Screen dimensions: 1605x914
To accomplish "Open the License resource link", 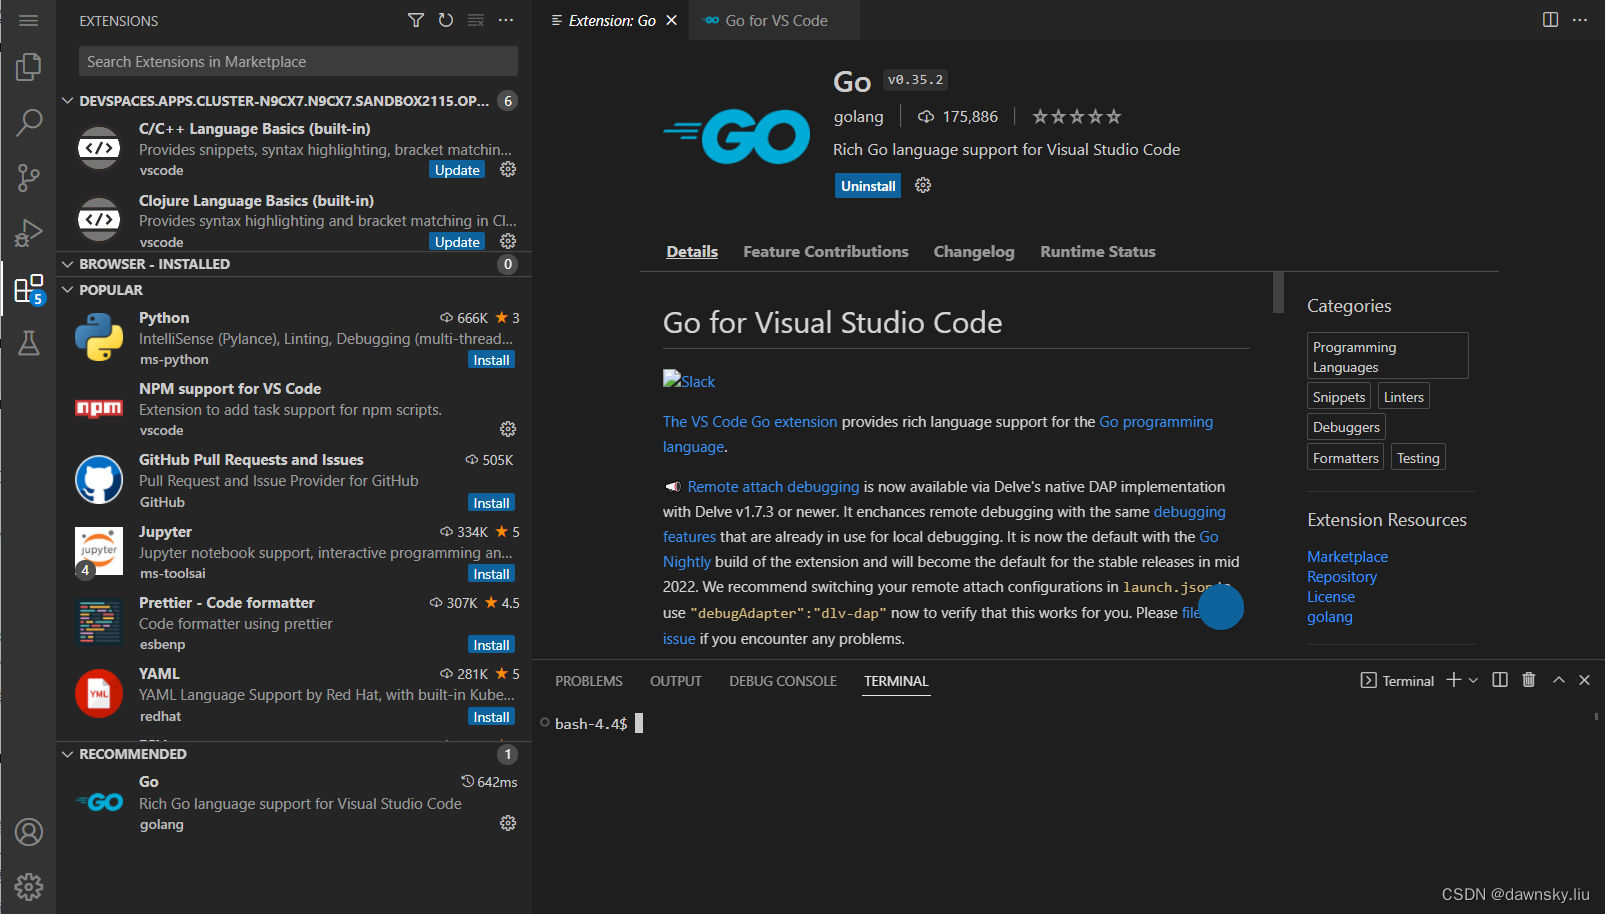I will (x=1331, y=597).
